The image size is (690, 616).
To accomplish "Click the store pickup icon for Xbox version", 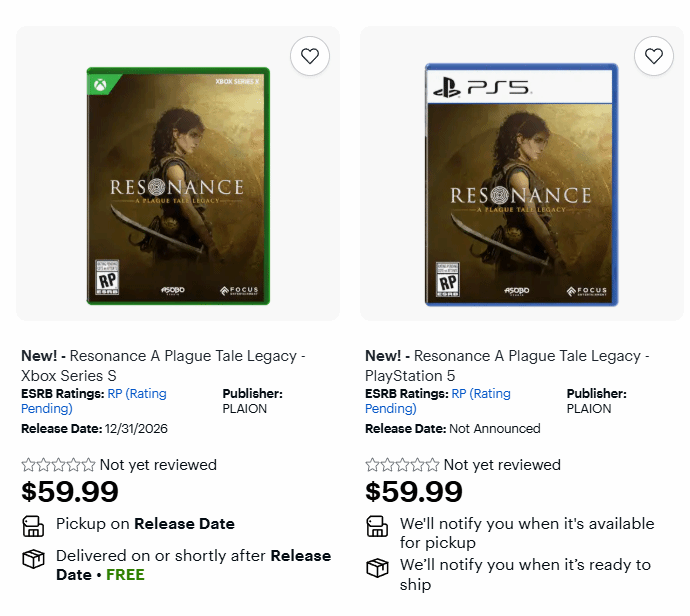I will (33, 525).
